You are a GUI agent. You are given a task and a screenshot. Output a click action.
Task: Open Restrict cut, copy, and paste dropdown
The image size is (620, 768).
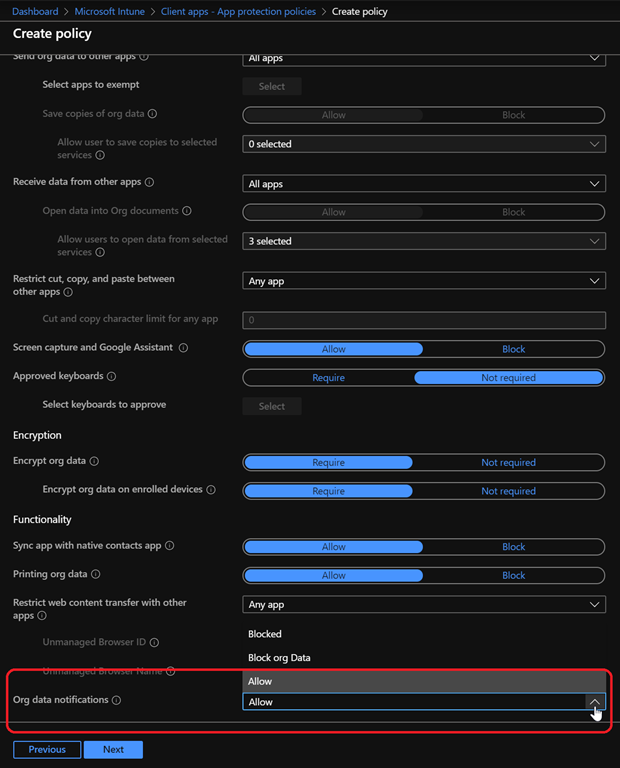(425, 281)
